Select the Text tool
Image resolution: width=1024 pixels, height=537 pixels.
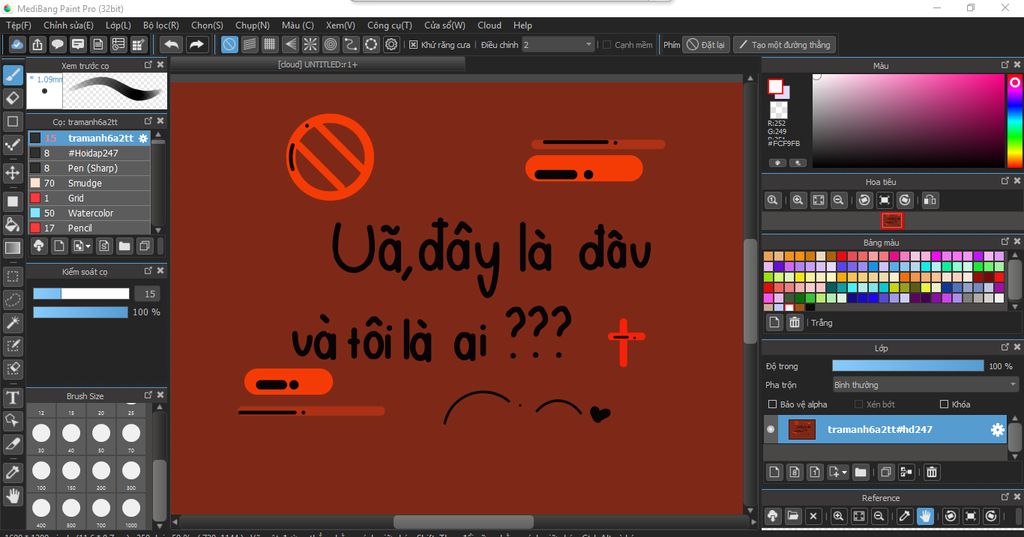click(x=12, y=397)
